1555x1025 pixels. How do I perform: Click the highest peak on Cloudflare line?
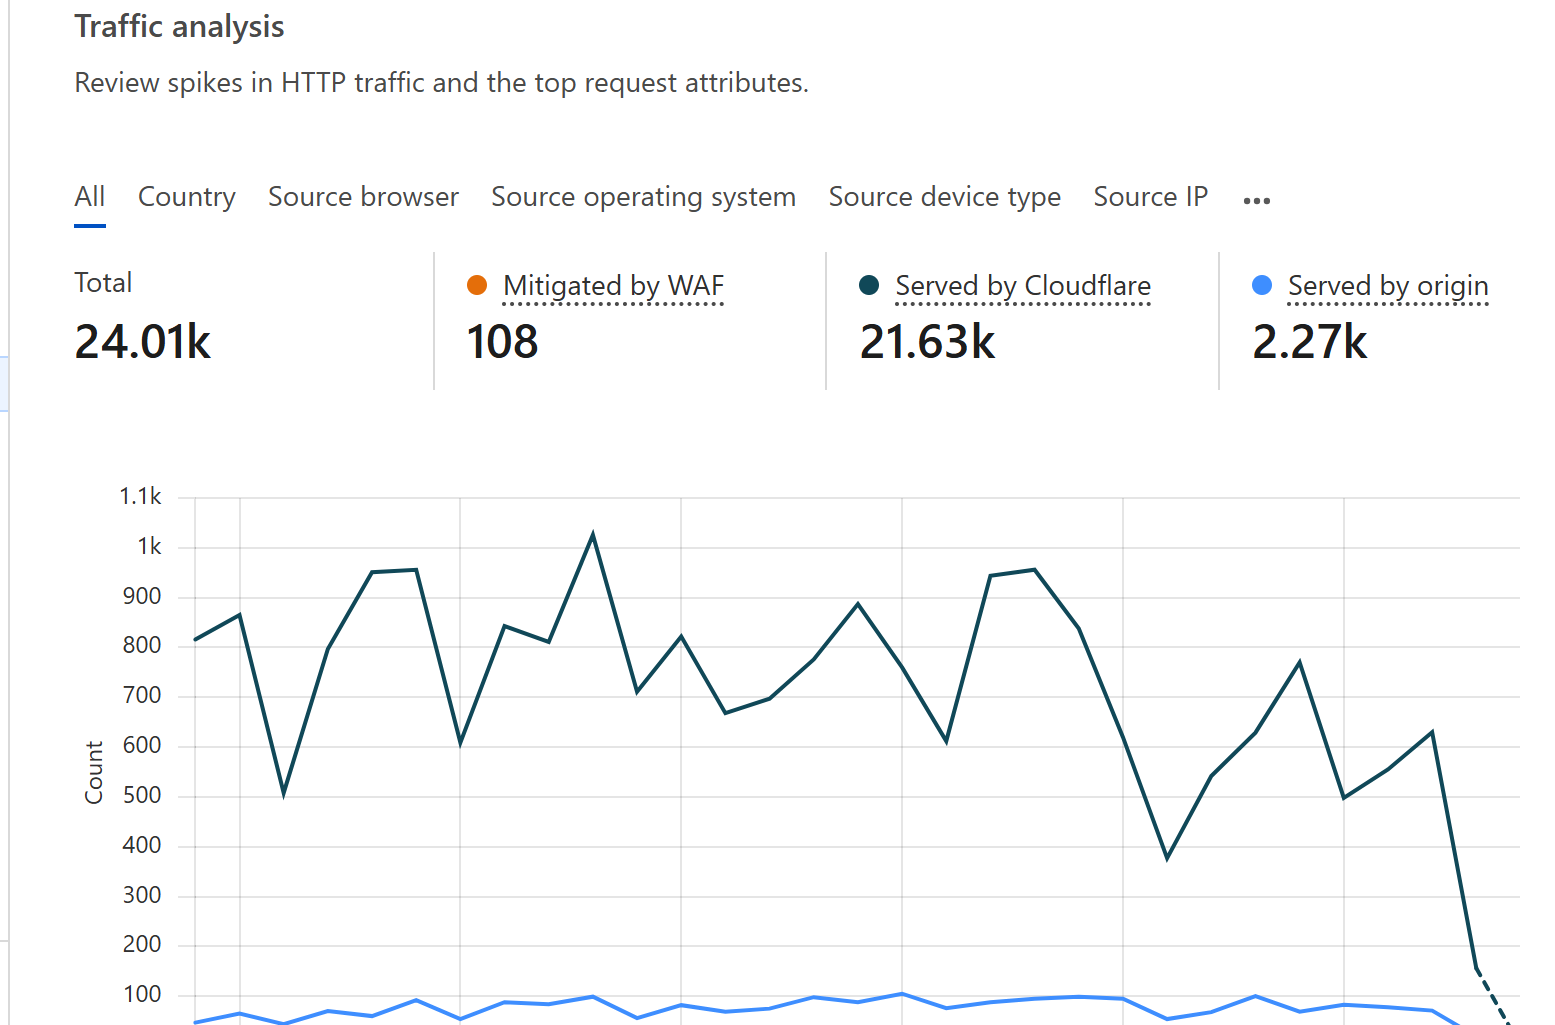click(593, 535)
